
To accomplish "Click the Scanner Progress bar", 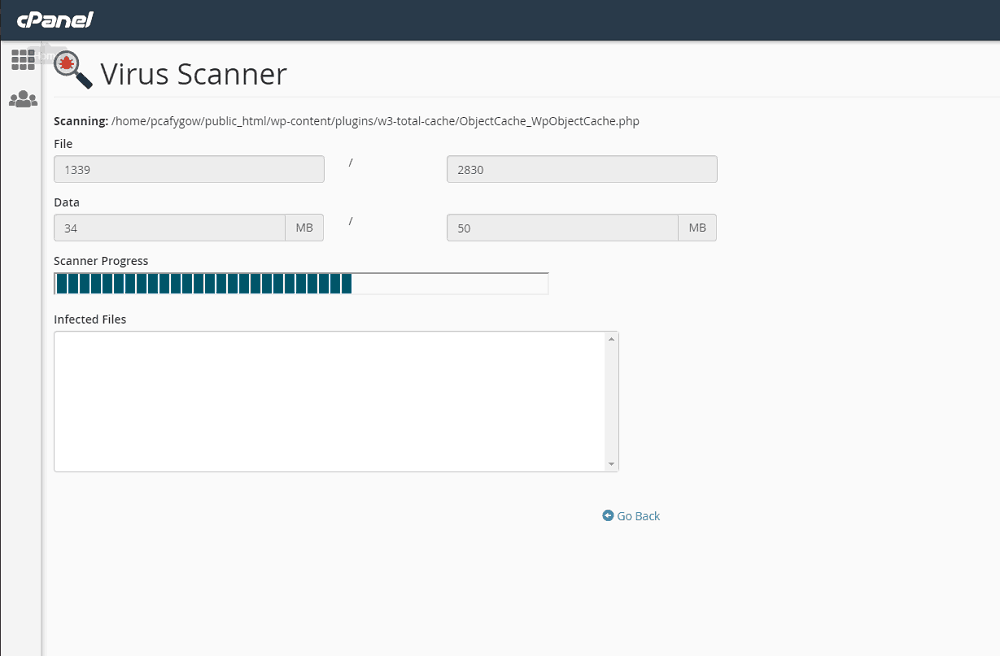I will 301,284.
